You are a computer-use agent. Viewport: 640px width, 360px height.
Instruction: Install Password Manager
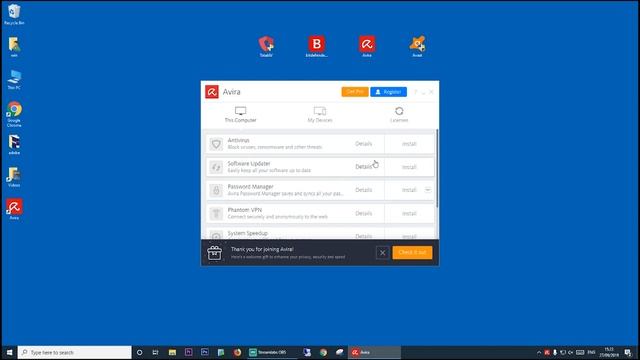pos(409,190)
